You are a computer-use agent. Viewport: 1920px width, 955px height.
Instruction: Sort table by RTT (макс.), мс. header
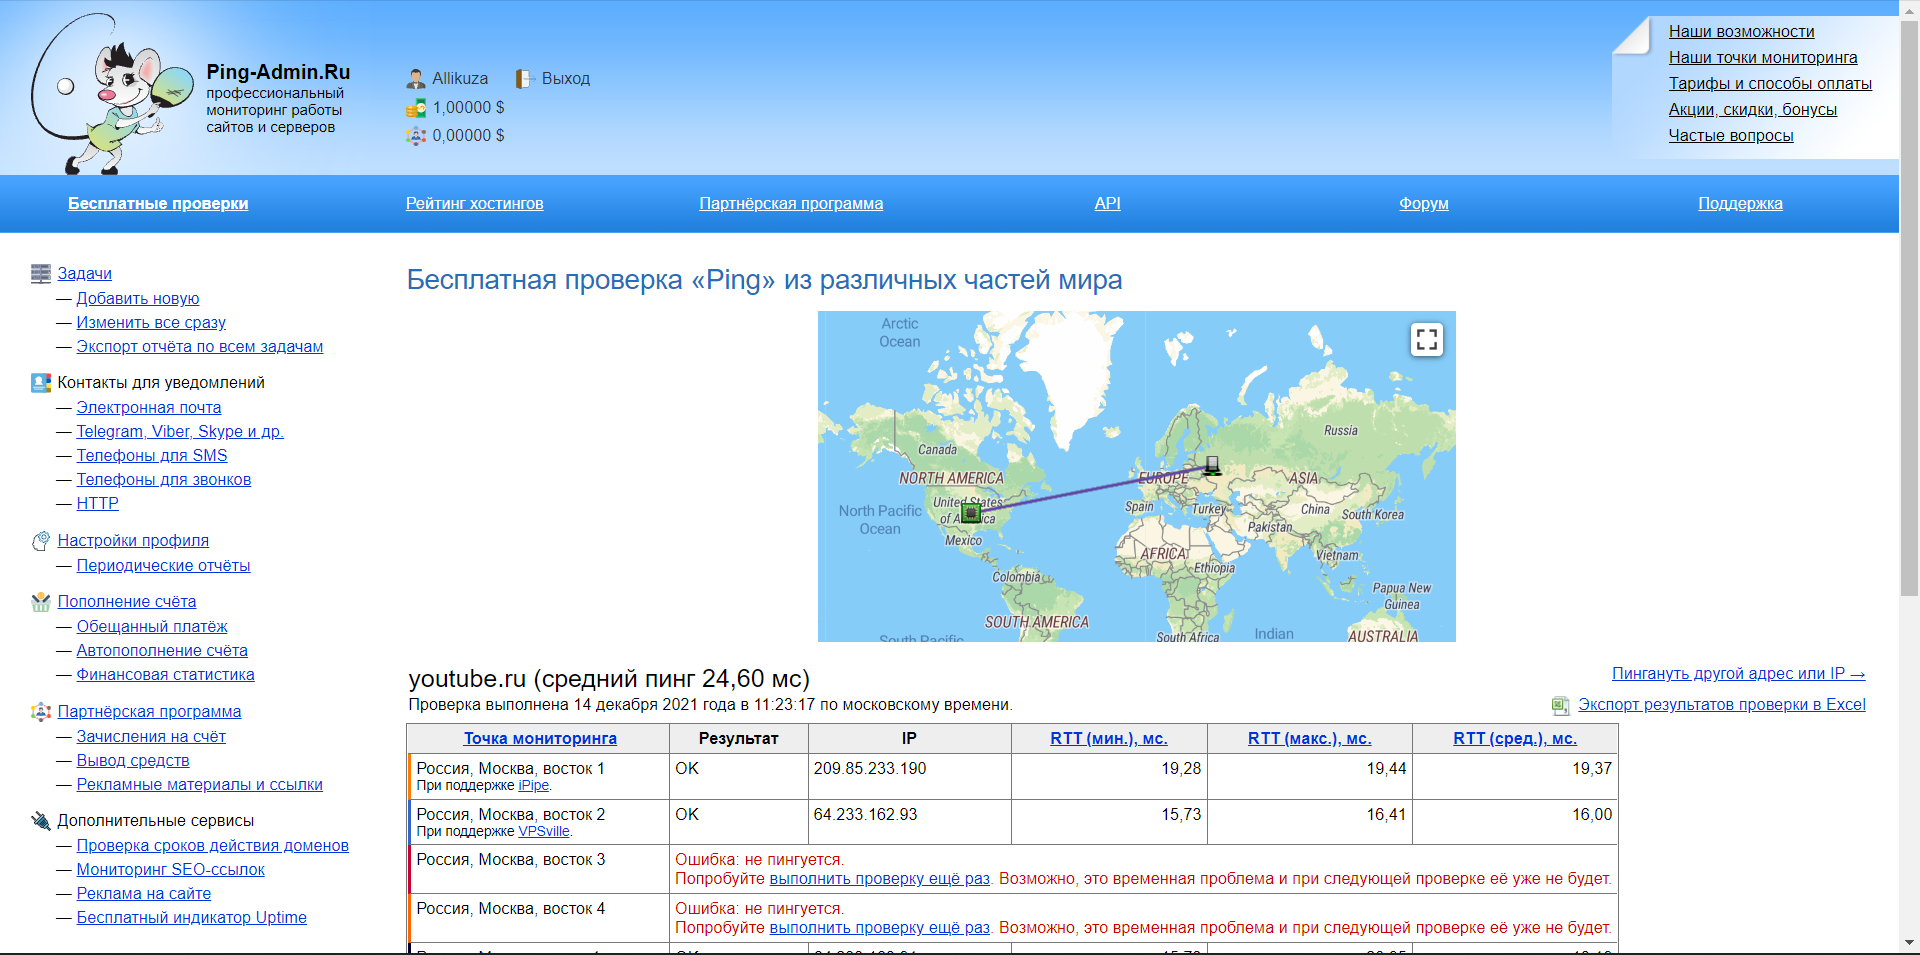coord(1310,739)
